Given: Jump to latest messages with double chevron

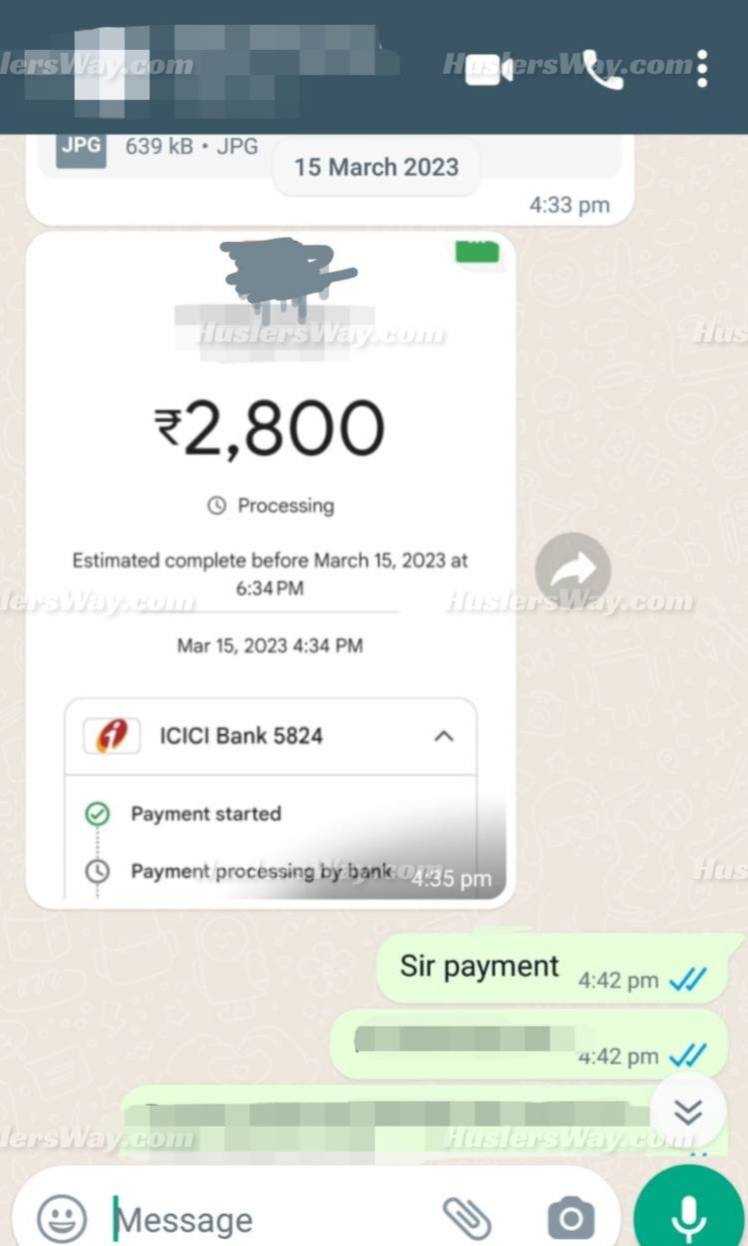Looking at the screenshot, I should point(687,1111).
